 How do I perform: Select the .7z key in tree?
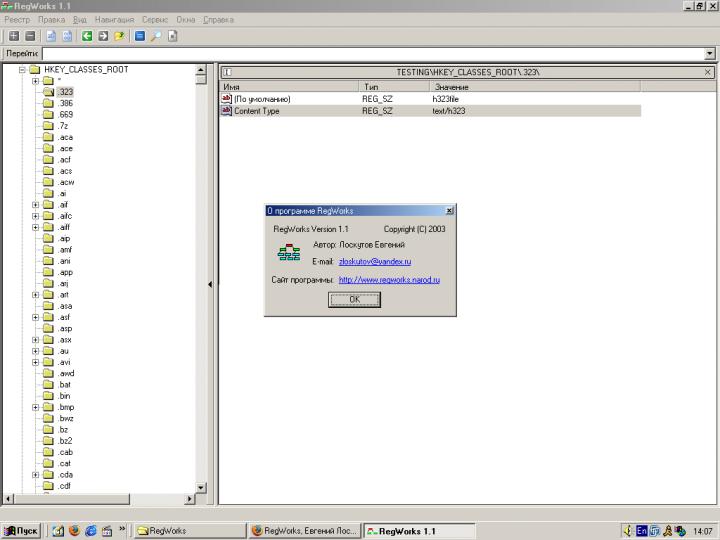click(x=65, y=126)
